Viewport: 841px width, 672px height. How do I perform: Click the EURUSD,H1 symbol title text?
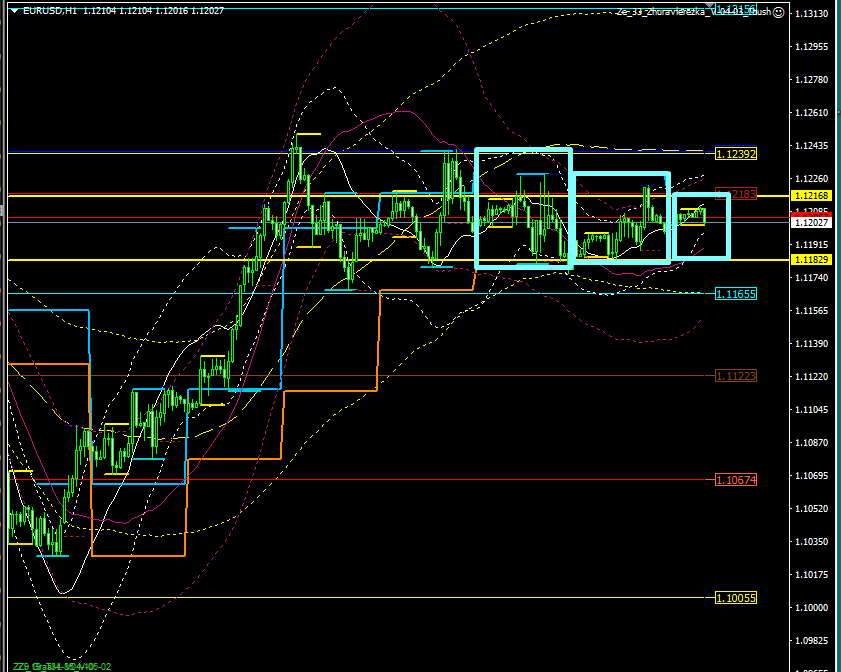(x=41, y=11)
